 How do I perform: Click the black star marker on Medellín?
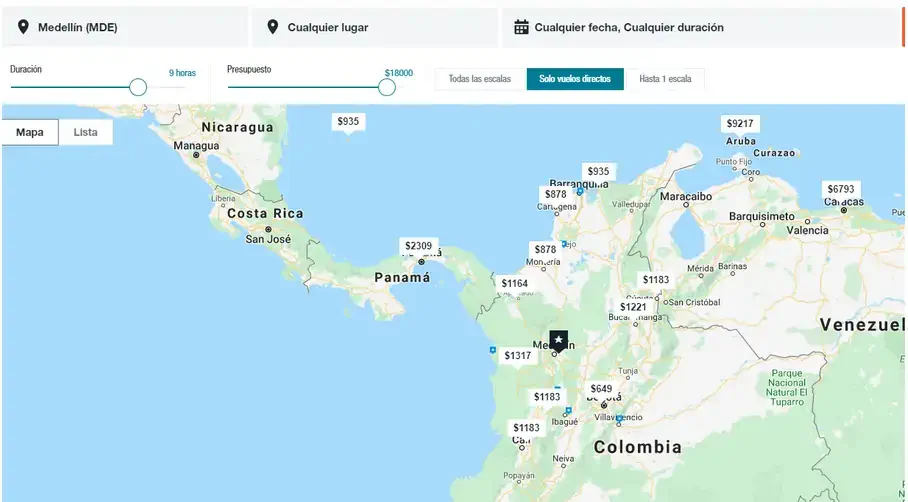click(559, 341)
